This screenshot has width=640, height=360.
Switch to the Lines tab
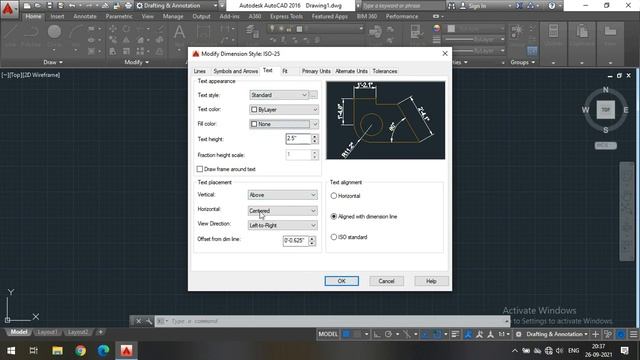200,71
